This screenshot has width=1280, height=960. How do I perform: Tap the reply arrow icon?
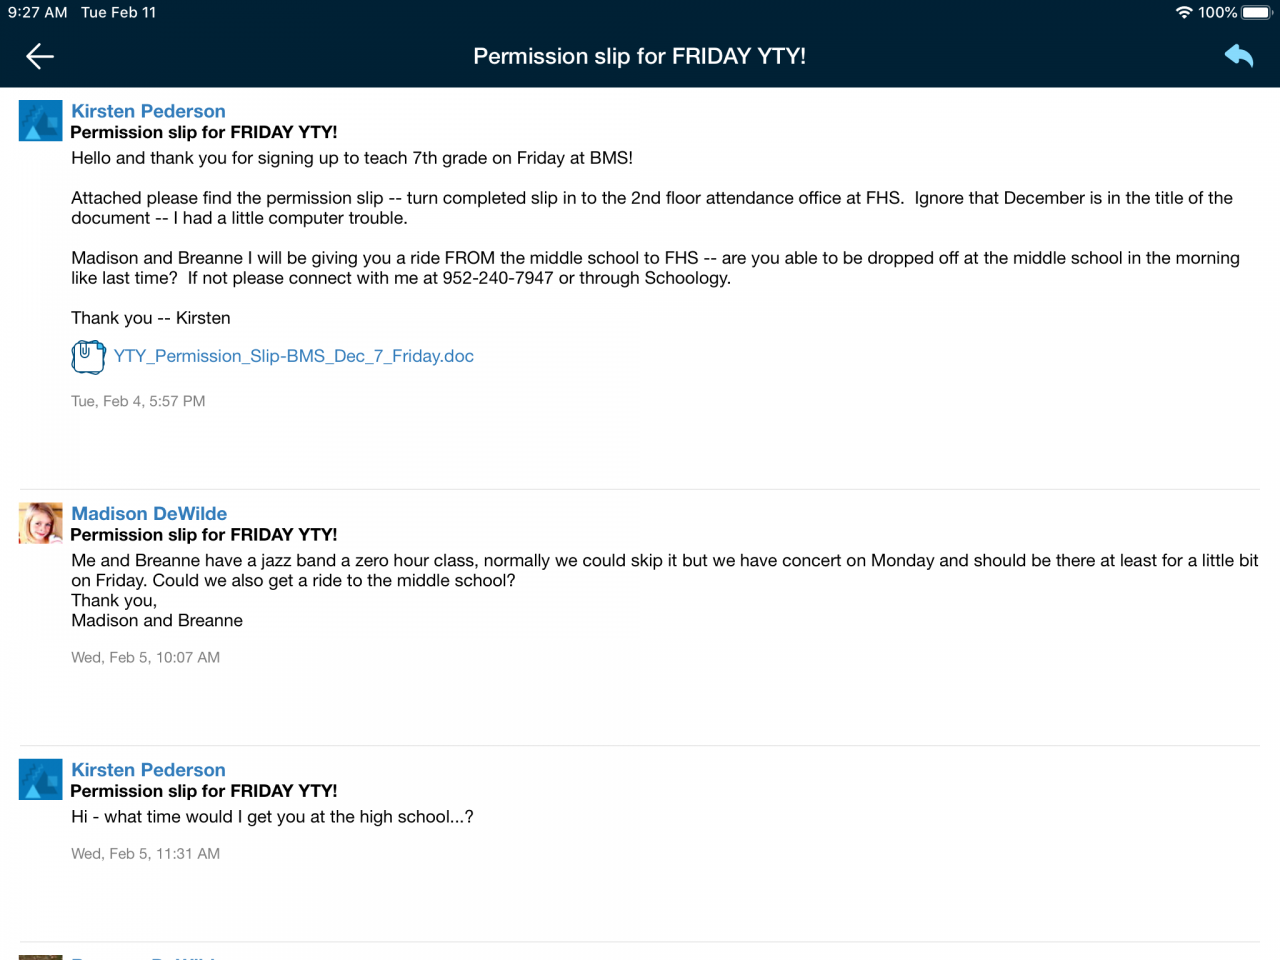point(1239,56)
